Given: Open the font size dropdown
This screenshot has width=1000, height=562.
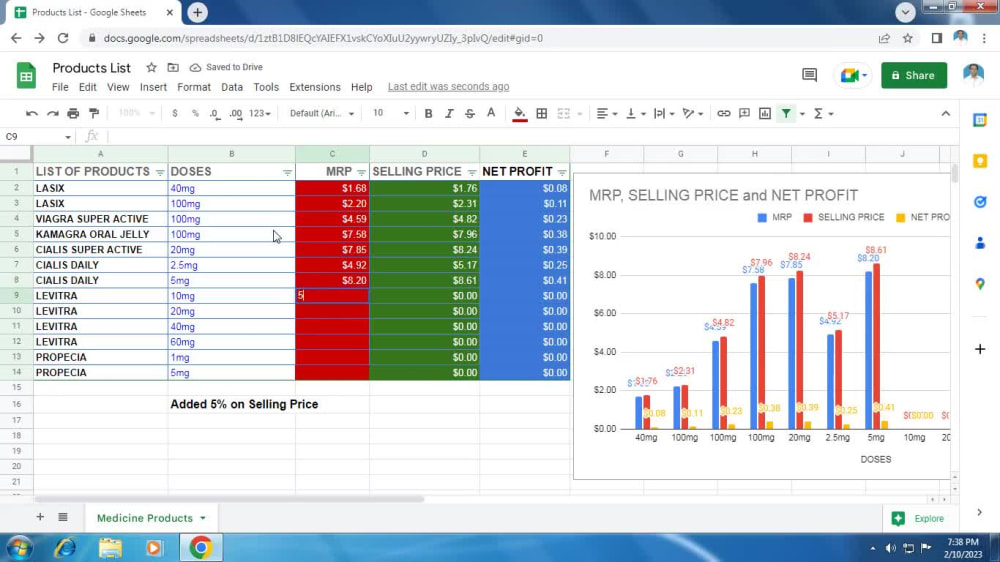Looking at the screenshot, I should 390,114.
